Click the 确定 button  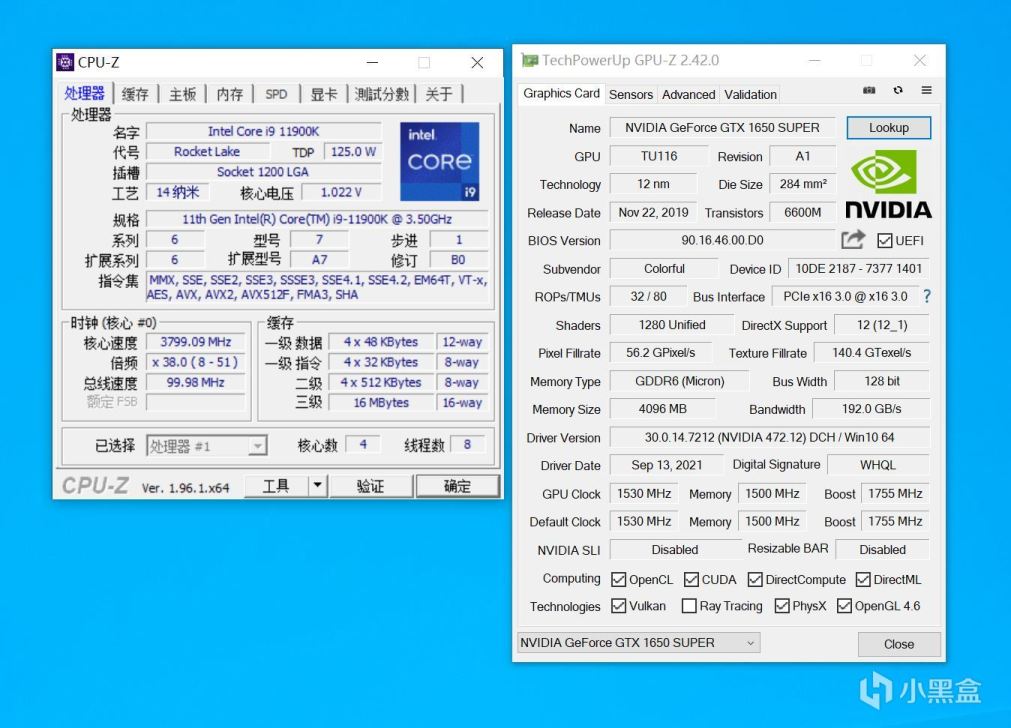[x=457, y=486]
